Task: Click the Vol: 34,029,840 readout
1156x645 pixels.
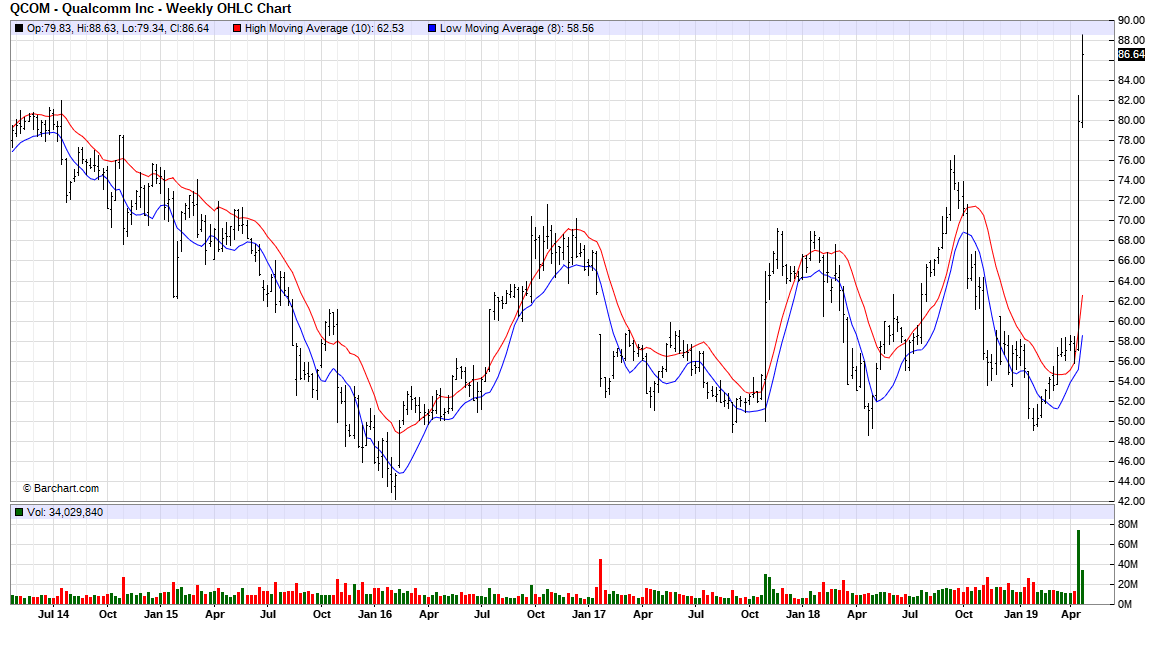Action: (x=65, y=512)
